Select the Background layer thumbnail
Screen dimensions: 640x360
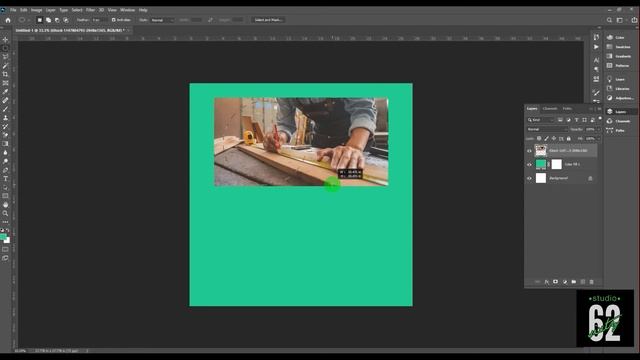[x=541, y=178]
